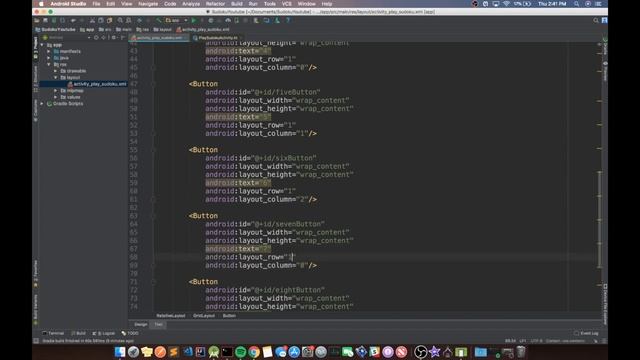The width and height of the screenshot is (640, 360).
Task: Click the Paste icon in the toolbar
Action: tap(109, 20)
